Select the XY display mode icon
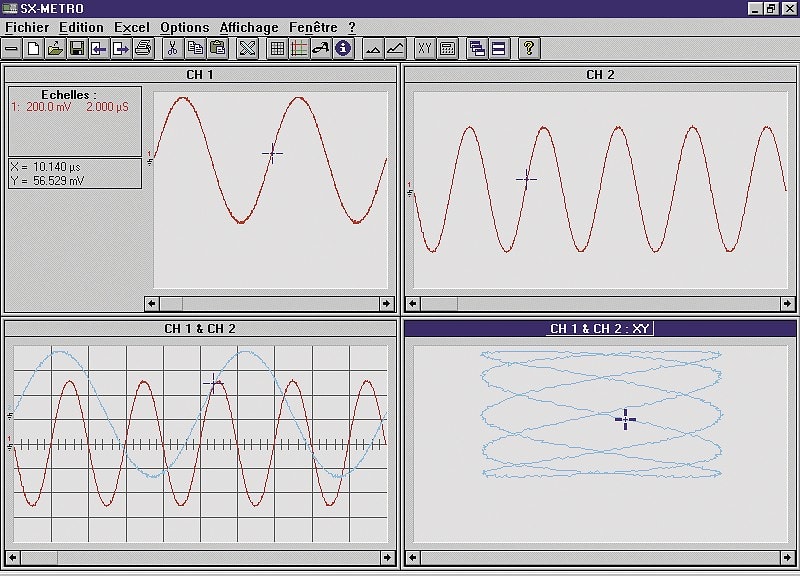The height and width of the screenshot is (576, 800). [x=423, y=48]
